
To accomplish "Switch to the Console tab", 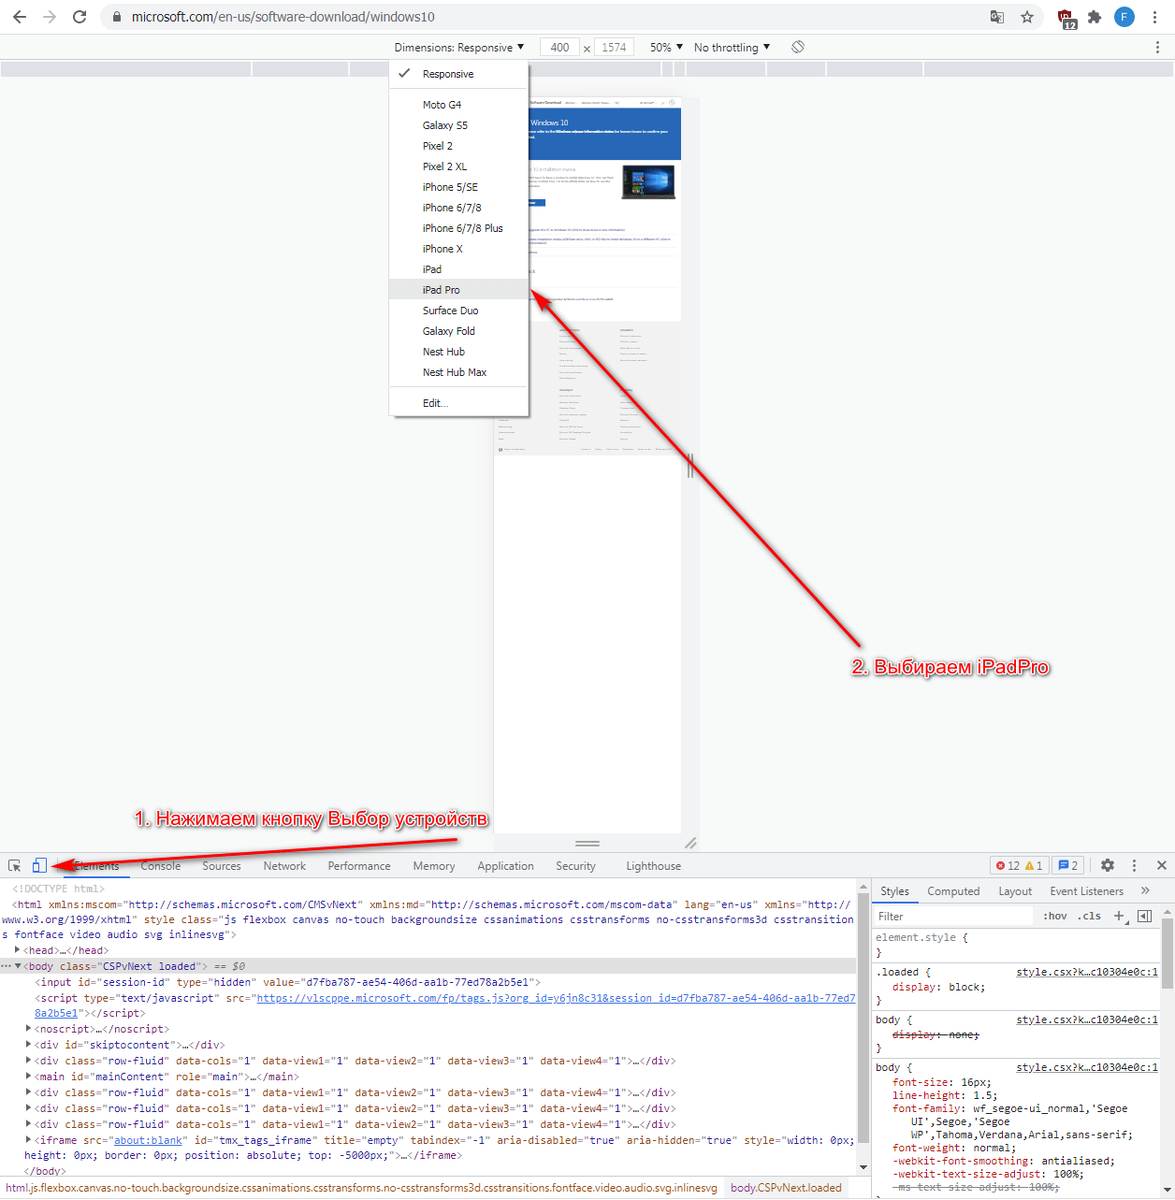I will [x=160, y=866].
